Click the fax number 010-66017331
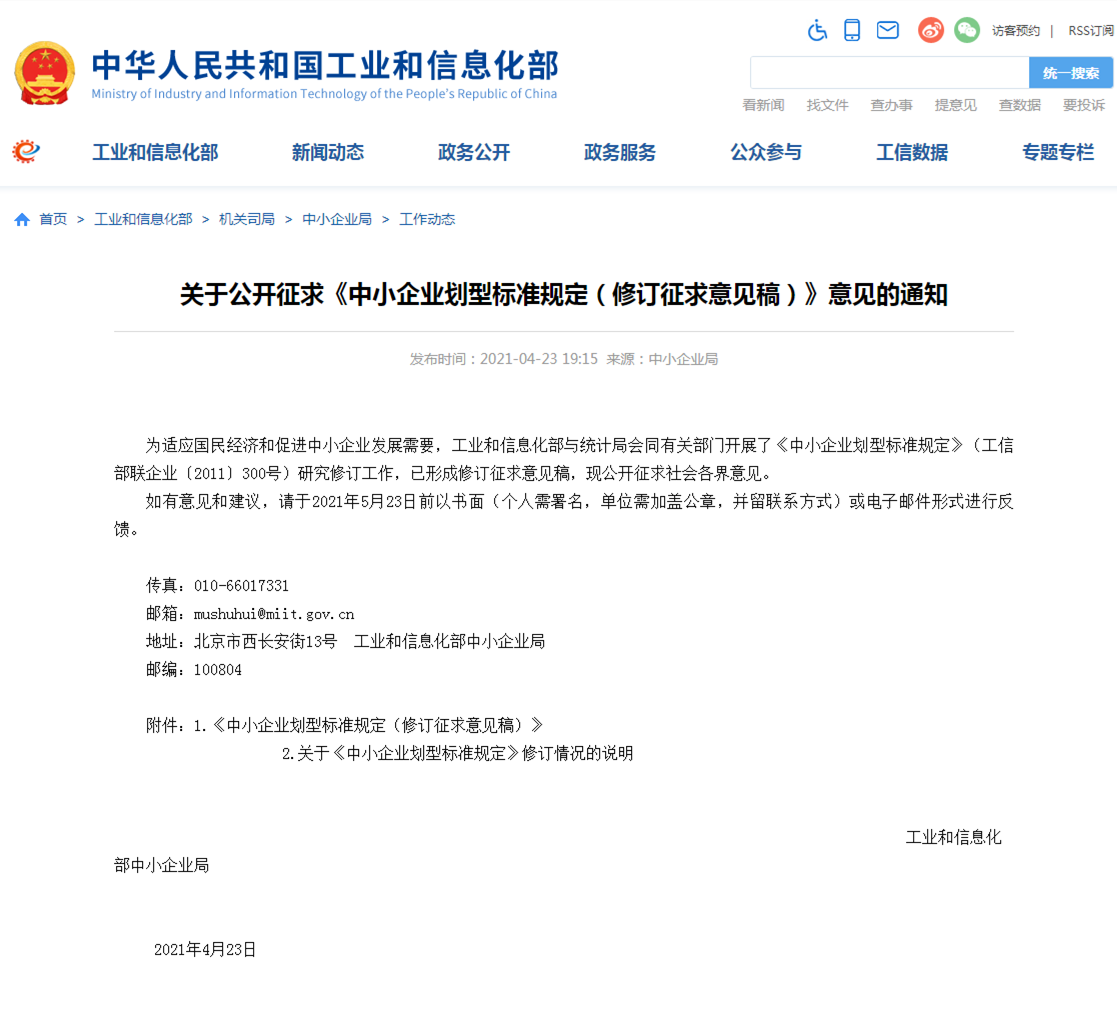This screenshot has width=1117, height=1035. (x=241, y=586)
